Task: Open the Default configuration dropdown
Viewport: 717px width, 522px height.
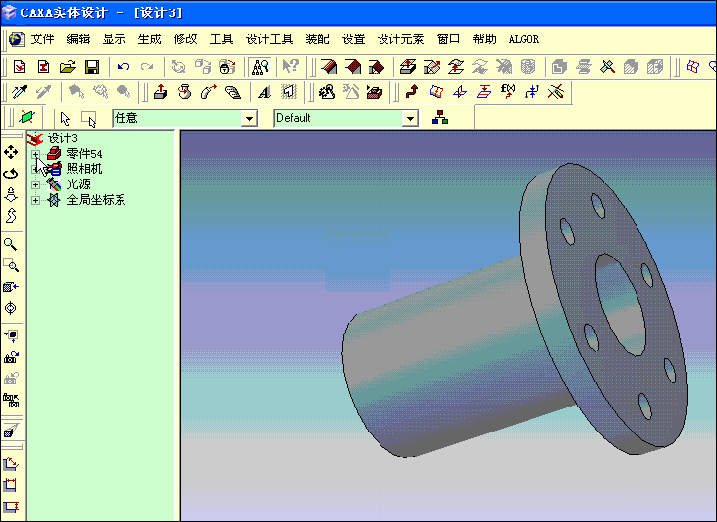Action: coord(410,119)
